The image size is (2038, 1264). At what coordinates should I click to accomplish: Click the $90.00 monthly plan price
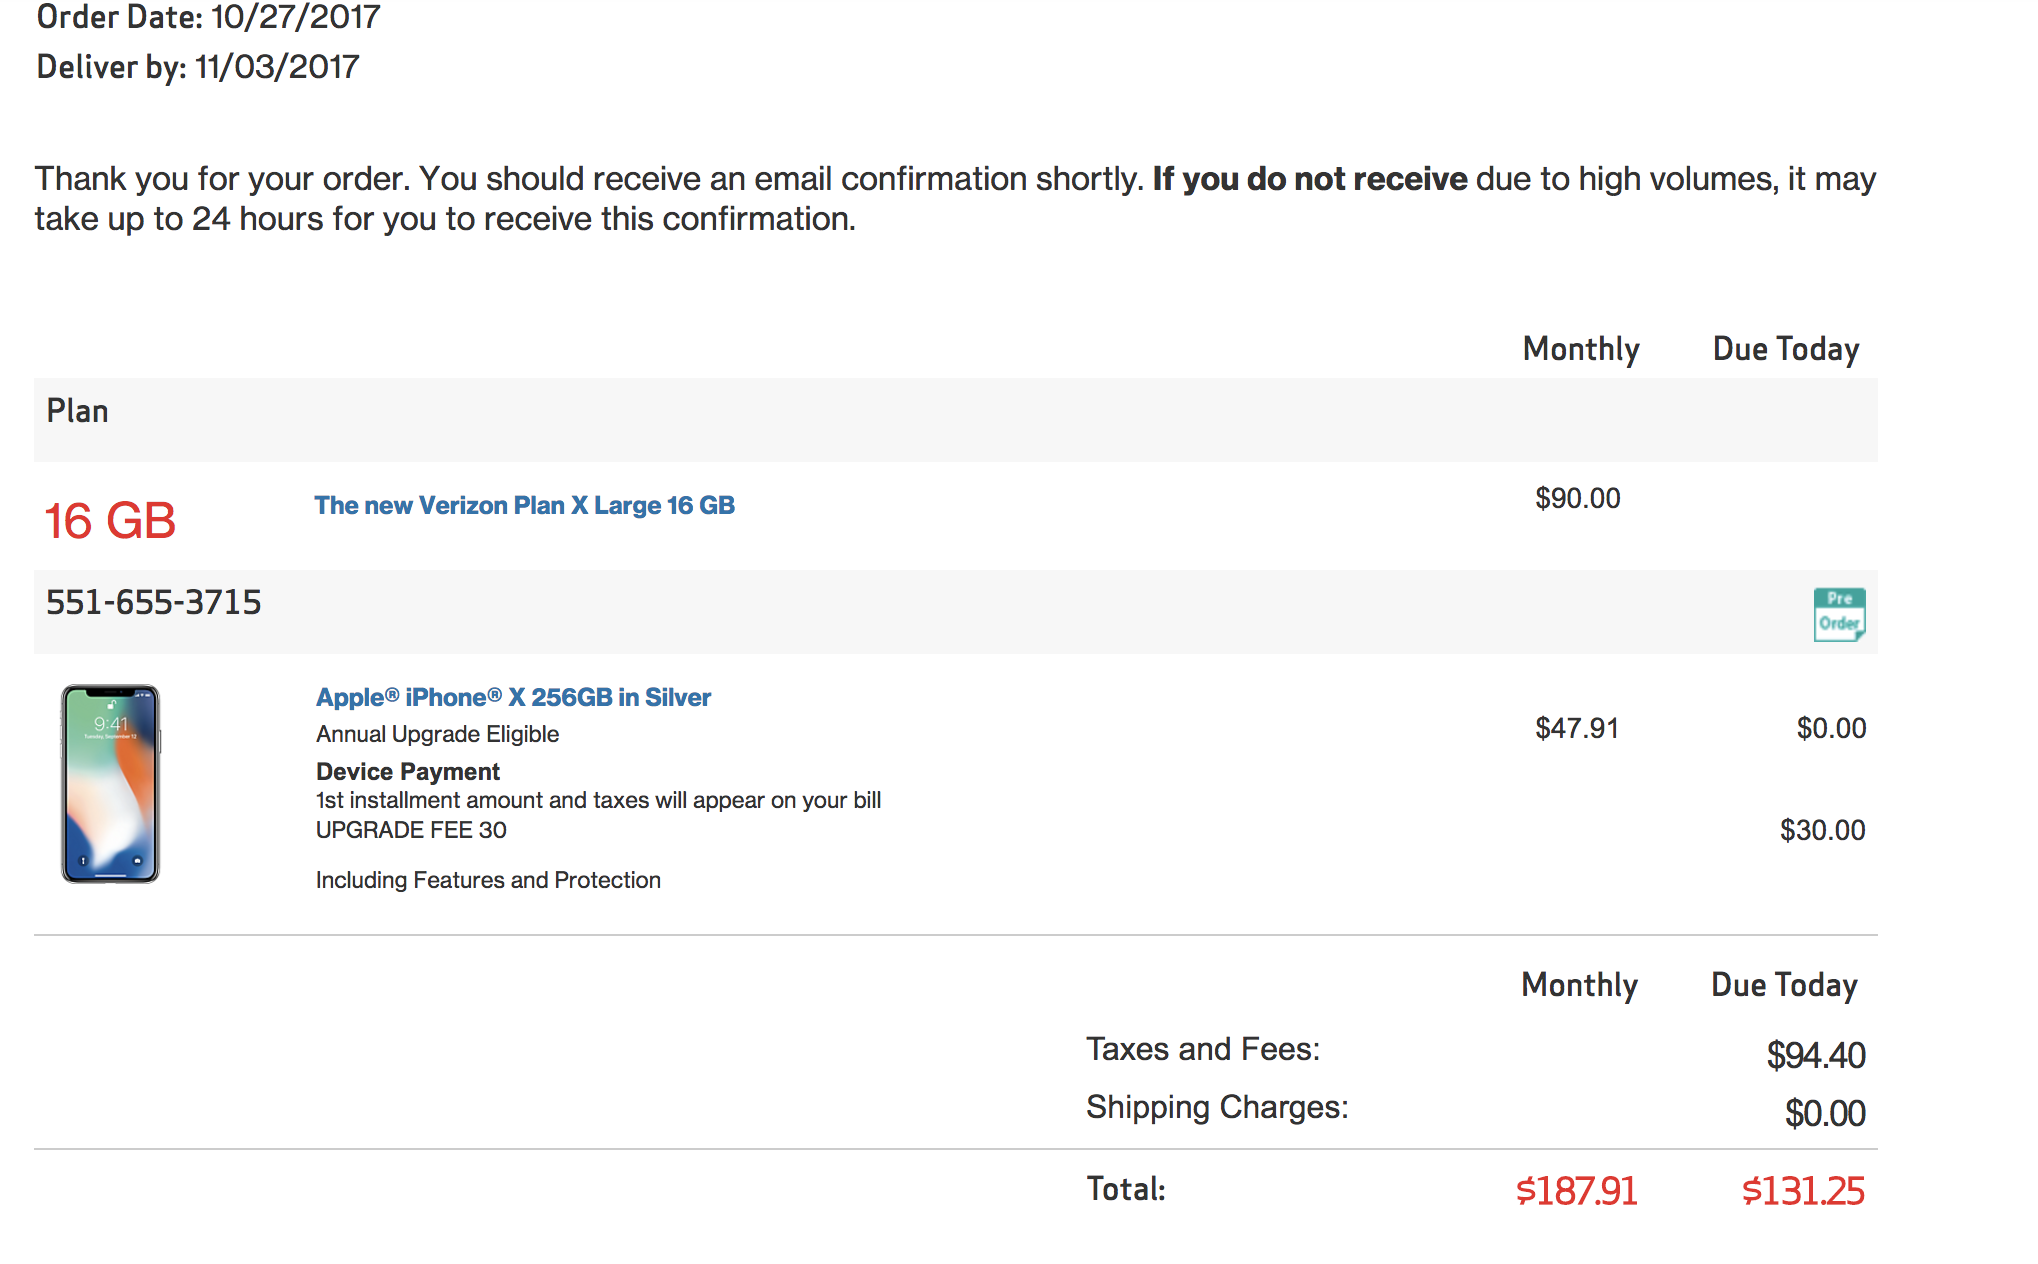pyautogui.click(x=1577, y=498)
